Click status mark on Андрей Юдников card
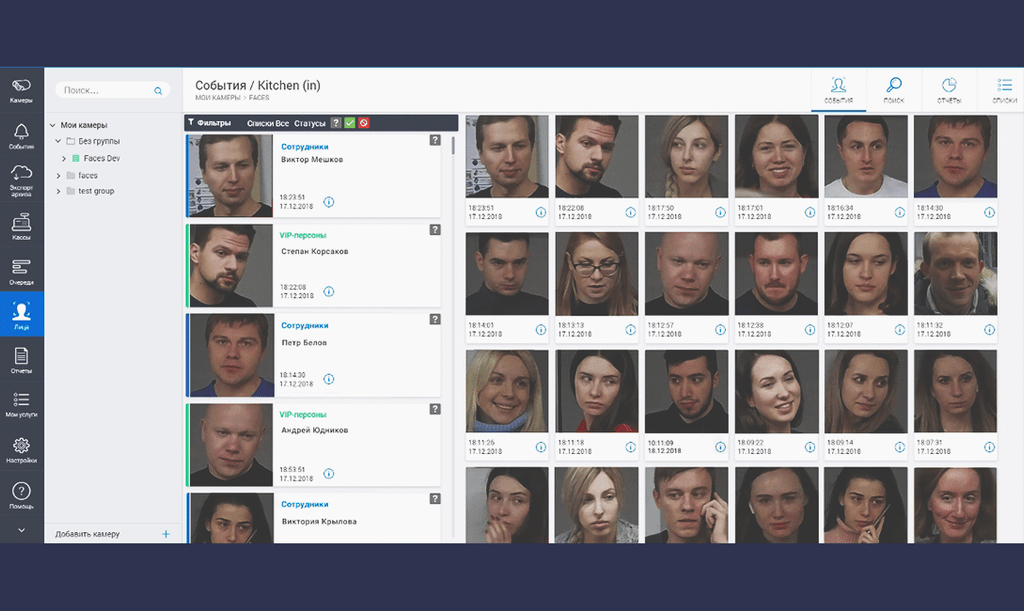 tap(435, 409)
